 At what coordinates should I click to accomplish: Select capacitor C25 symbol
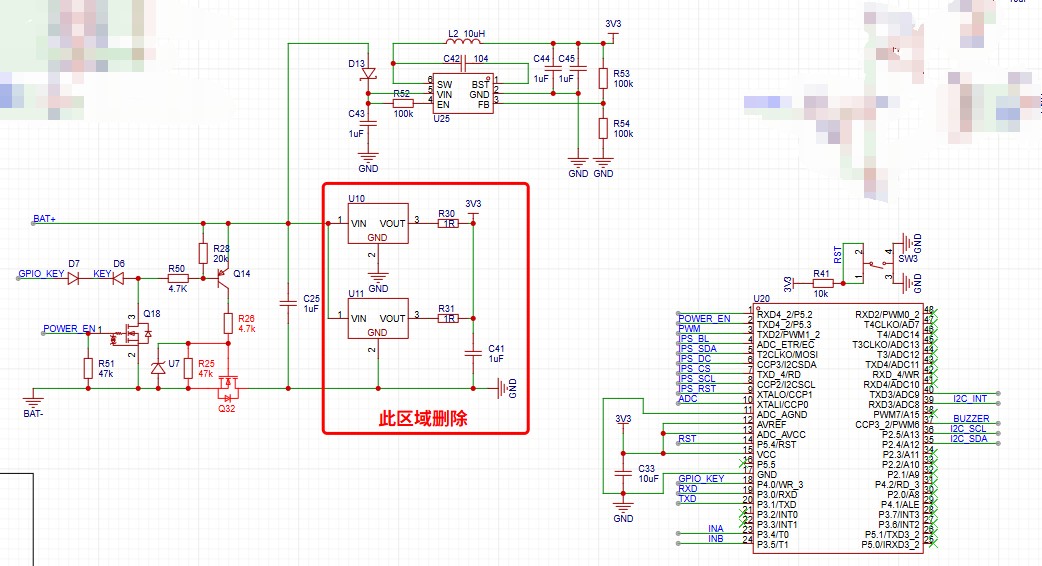tap(288, 303)
